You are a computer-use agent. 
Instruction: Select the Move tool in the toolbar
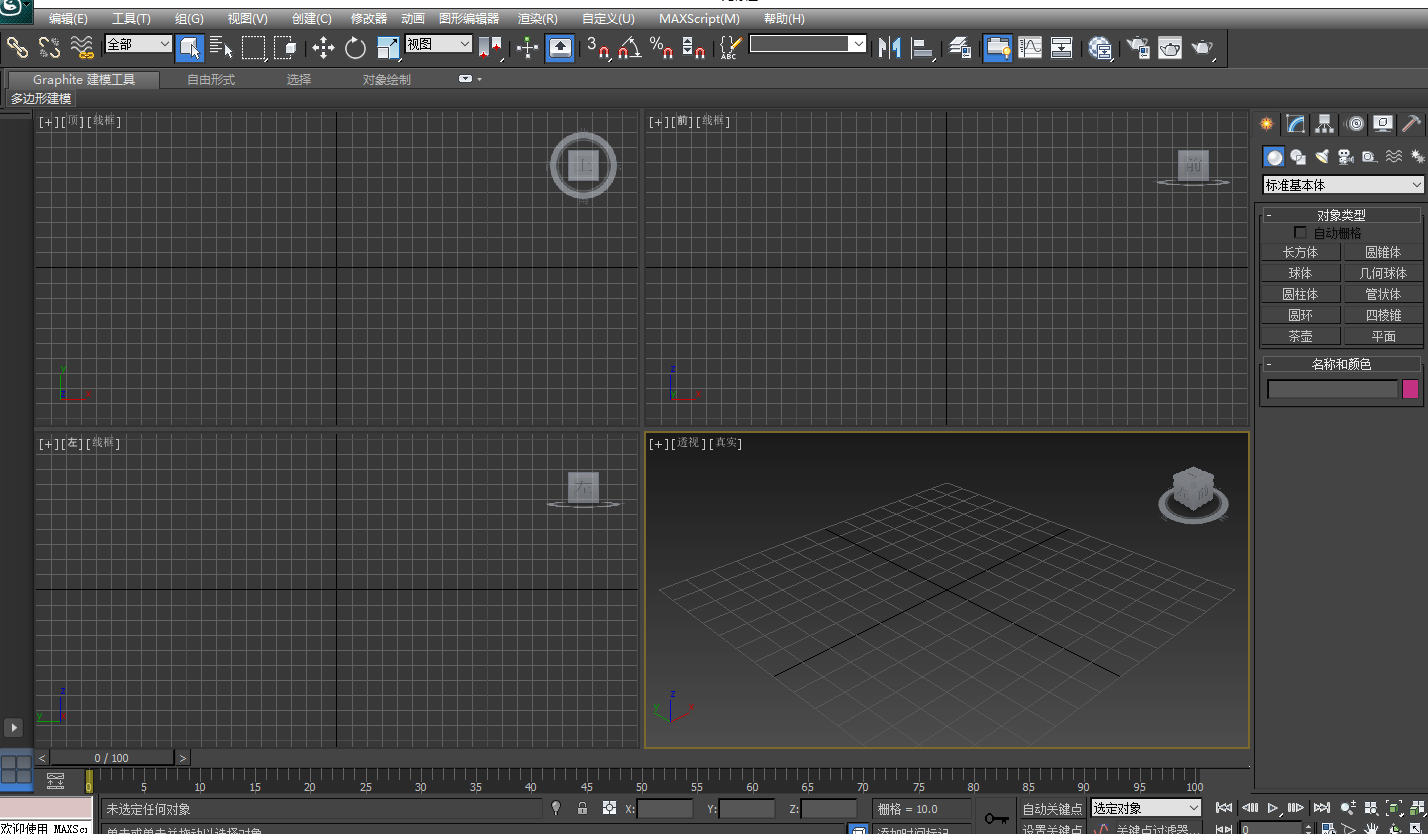[x=323, y=47]
